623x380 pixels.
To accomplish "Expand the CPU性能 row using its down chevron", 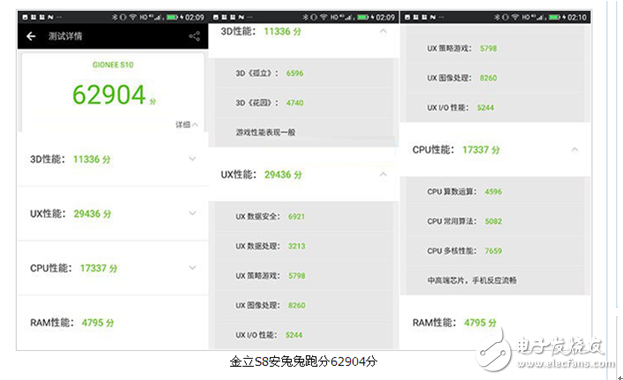I will 192,268.
